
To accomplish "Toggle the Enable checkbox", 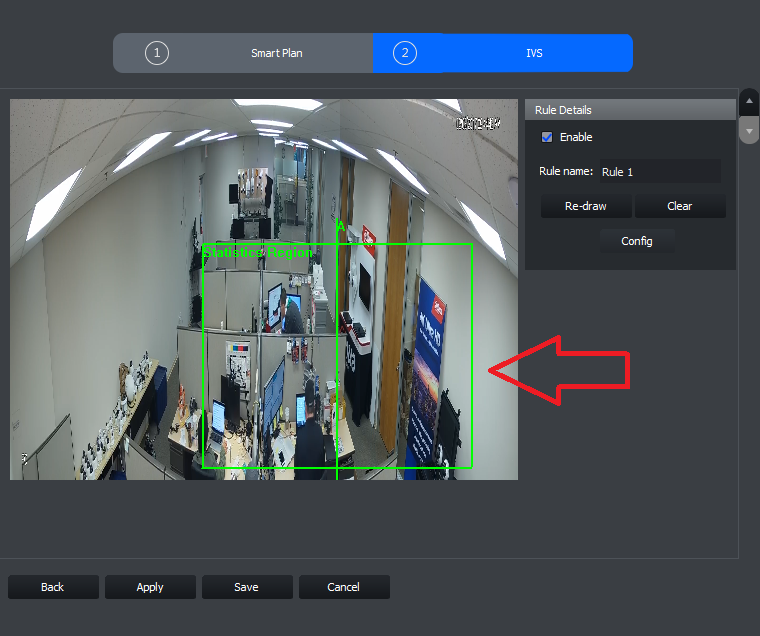I will [x=547, y=137].
